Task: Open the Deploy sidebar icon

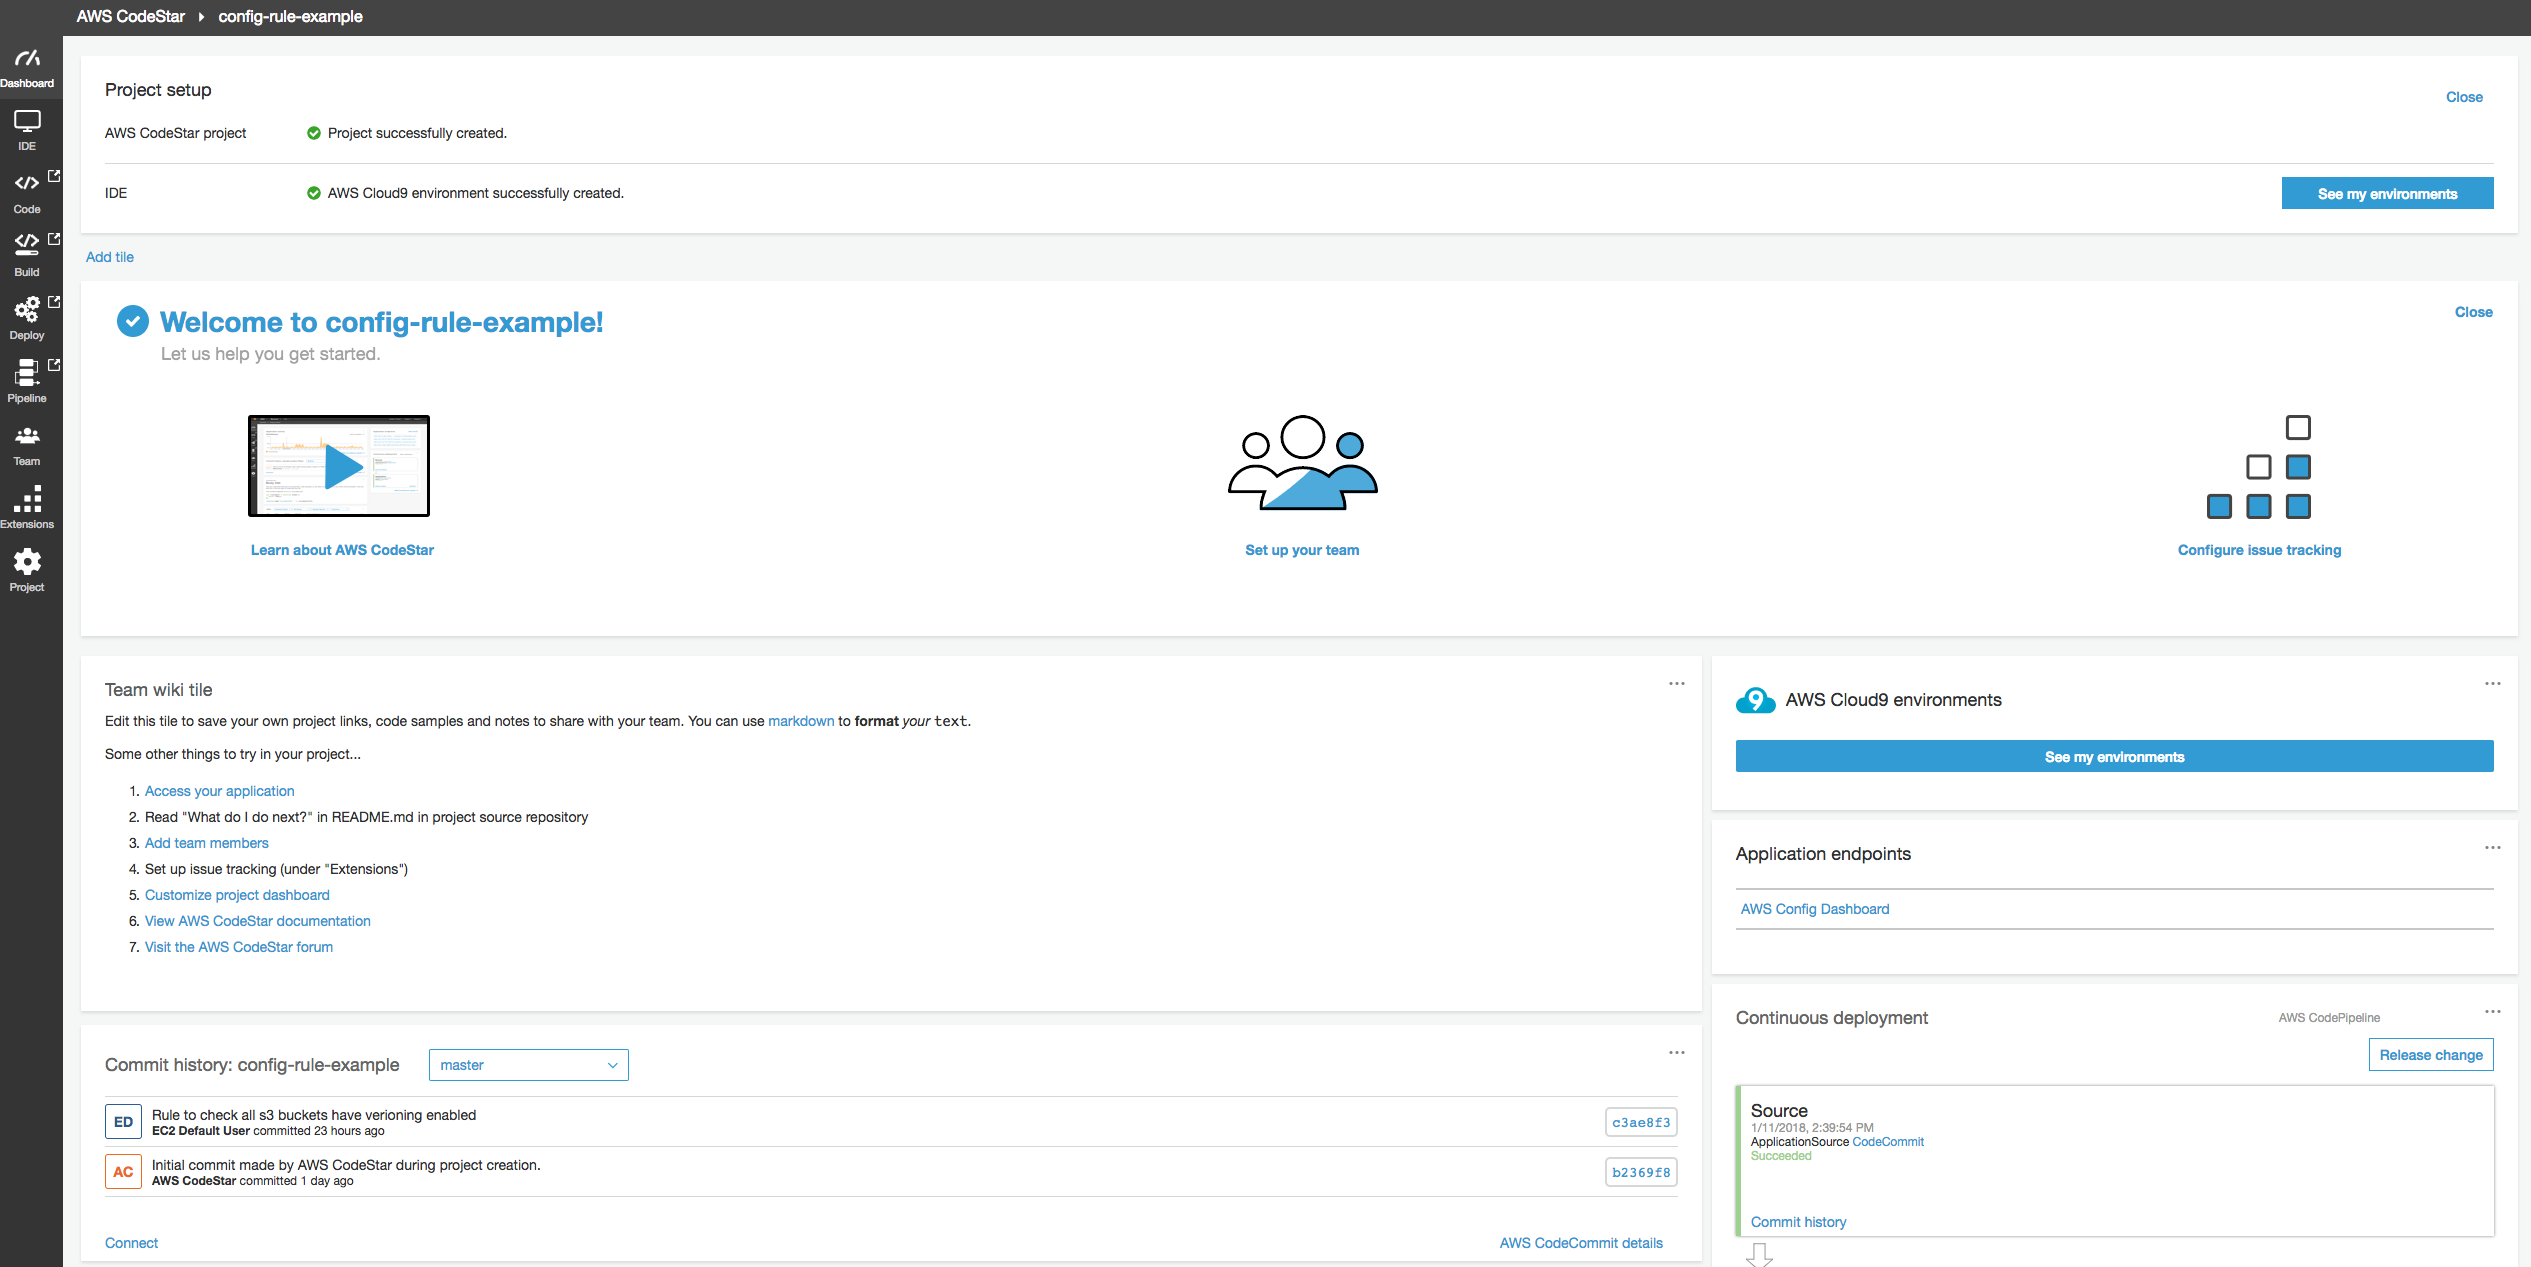Action: 27,317
